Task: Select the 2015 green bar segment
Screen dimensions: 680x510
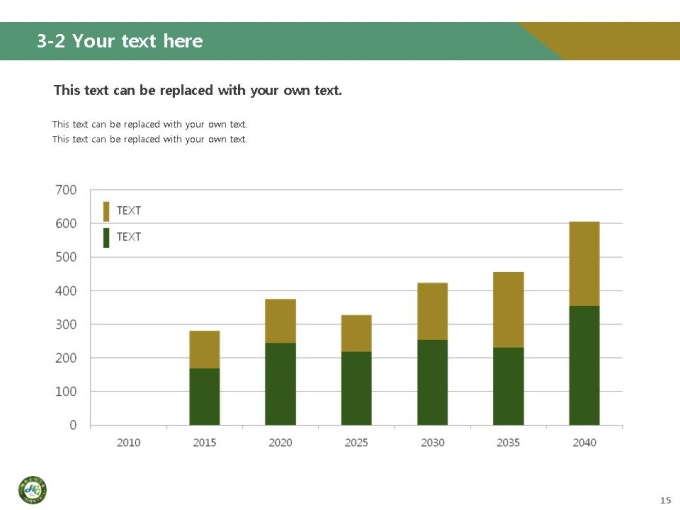Action: pos(205,397)
